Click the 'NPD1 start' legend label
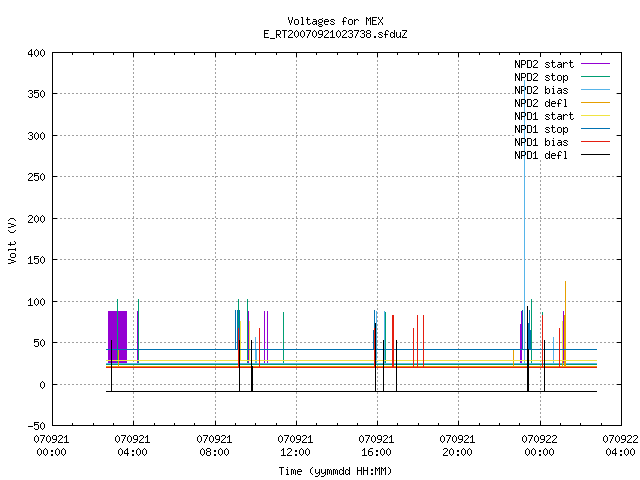 (544, 116)
